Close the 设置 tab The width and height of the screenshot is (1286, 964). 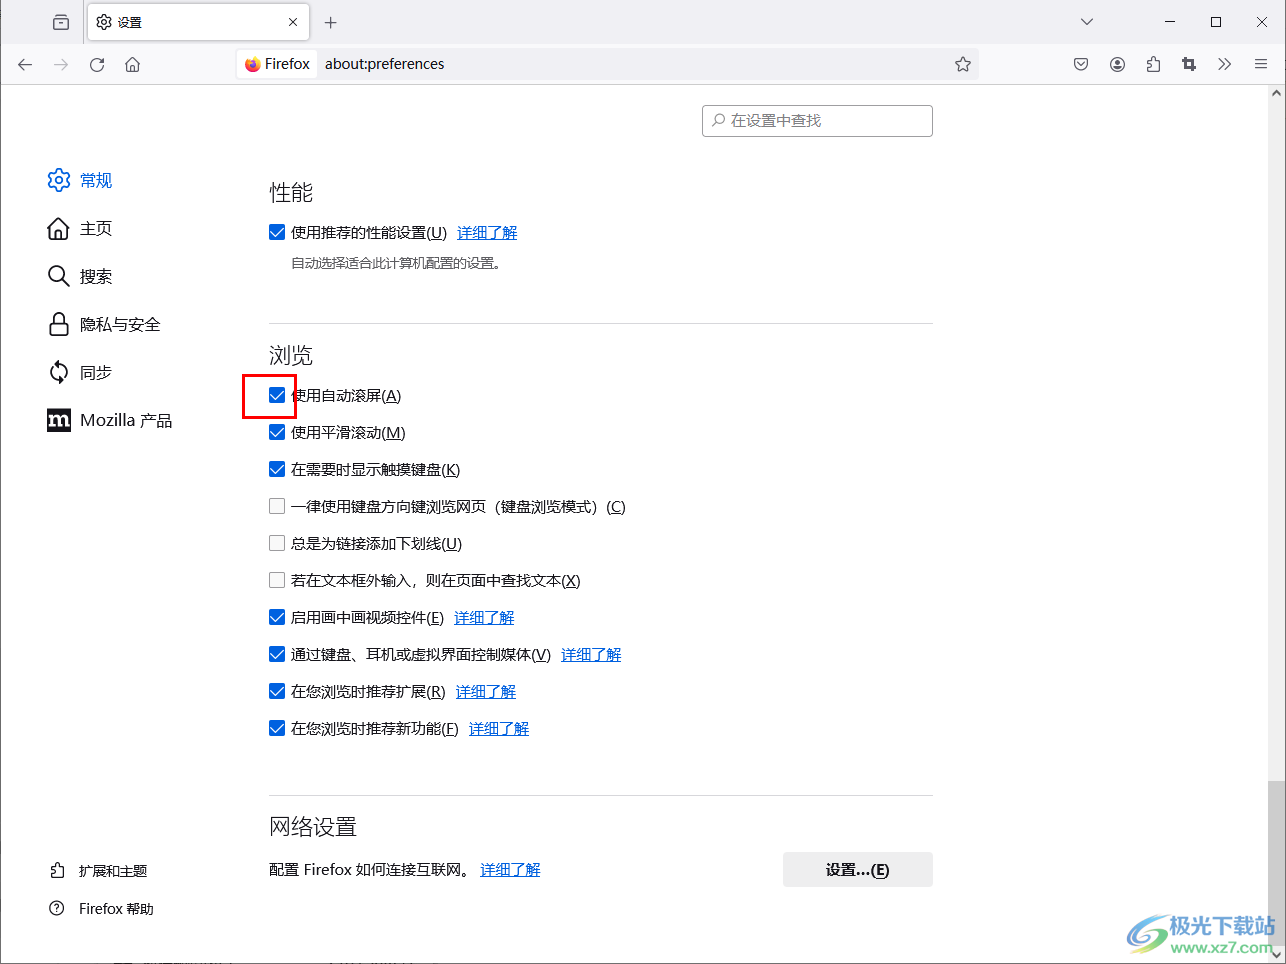tap(293, 22)
